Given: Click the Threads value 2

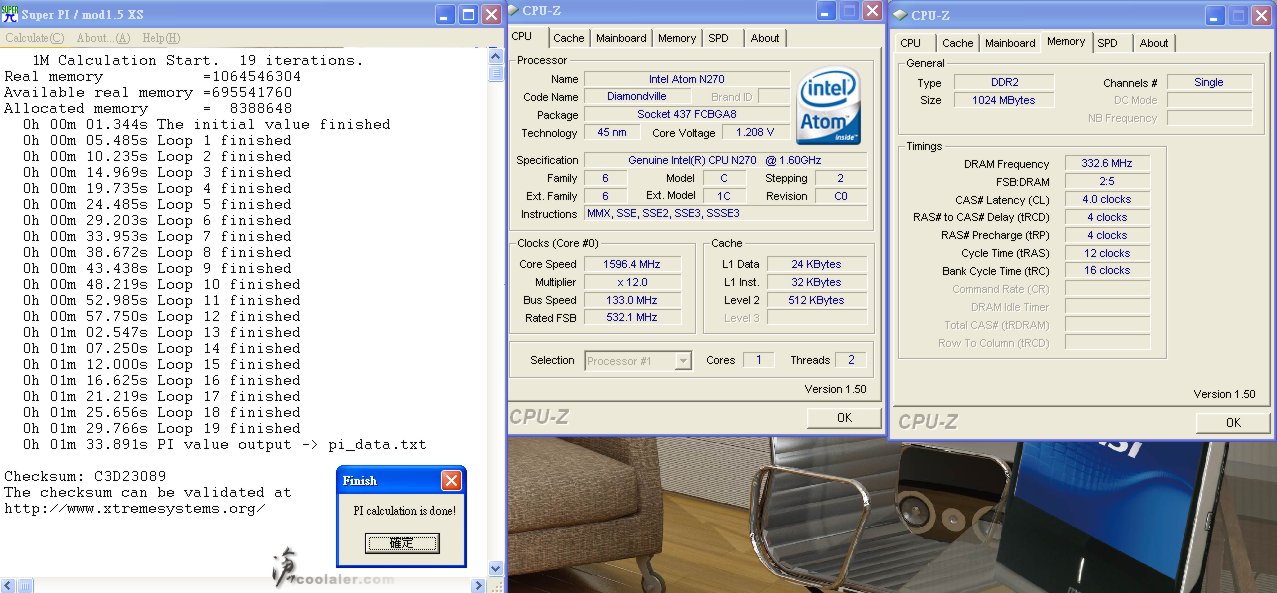Looking at the screenshot, I should 851,360.
